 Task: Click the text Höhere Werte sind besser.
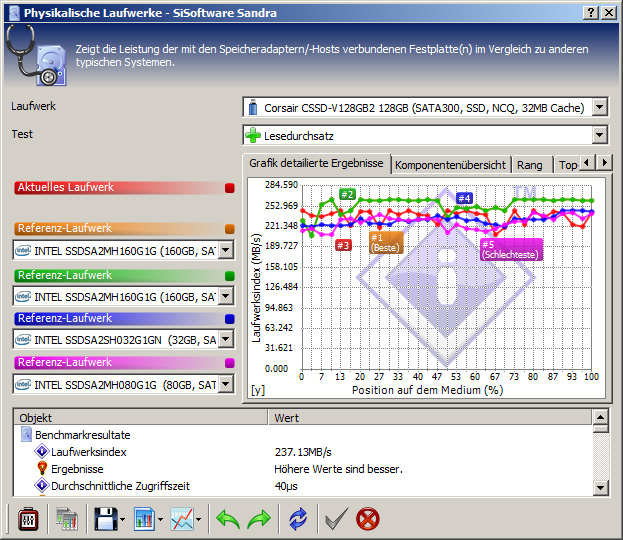(339, 469)
